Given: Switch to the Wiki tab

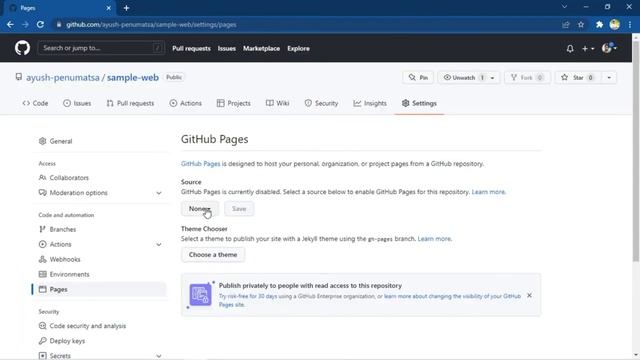Looking at the screenshot, I should point(278,103).
